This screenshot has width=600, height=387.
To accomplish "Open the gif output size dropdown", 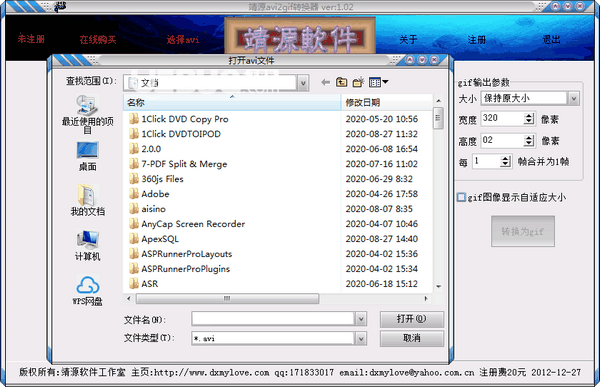I will click(x=573, y=98).
